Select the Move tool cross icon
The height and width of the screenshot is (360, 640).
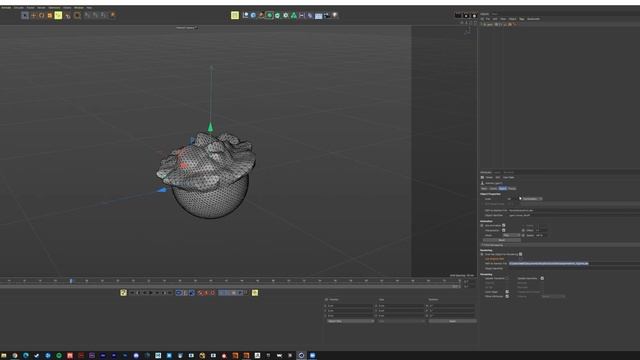33,16
